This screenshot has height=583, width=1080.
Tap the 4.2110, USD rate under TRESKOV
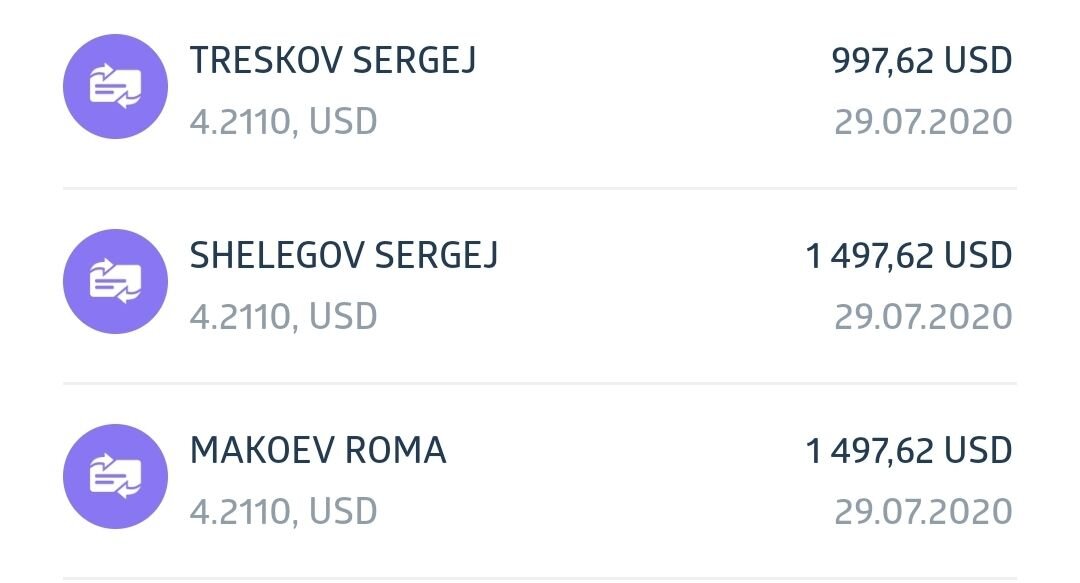coord(283,122)
